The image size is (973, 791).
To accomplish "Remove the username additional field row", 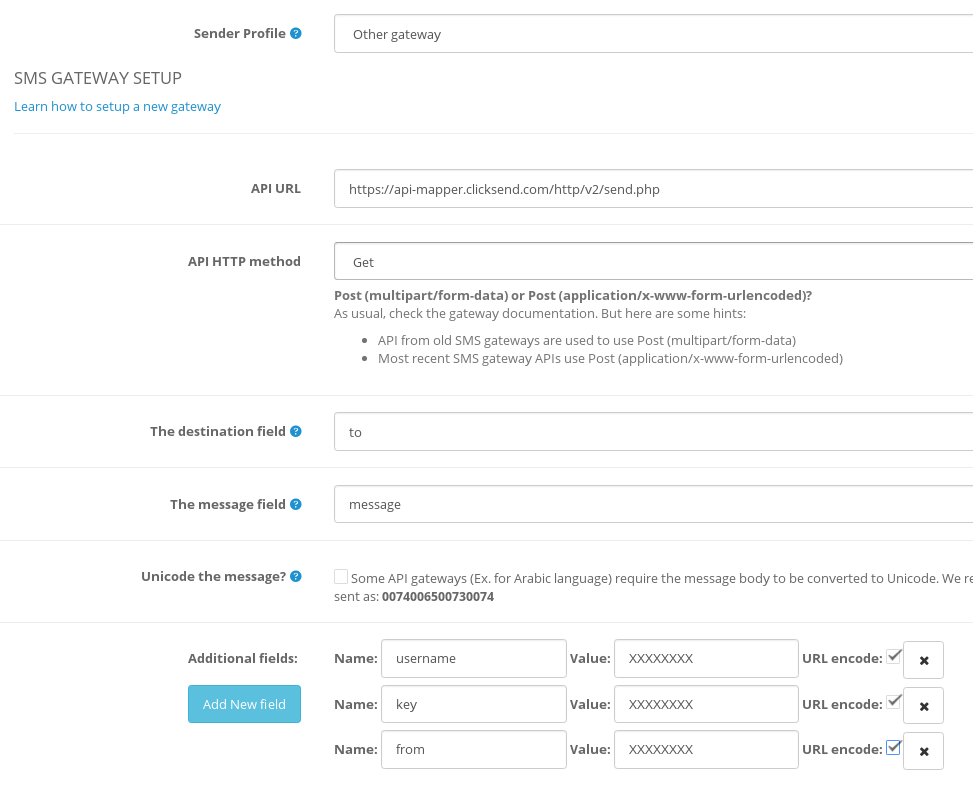I will [x=923, y=660].
